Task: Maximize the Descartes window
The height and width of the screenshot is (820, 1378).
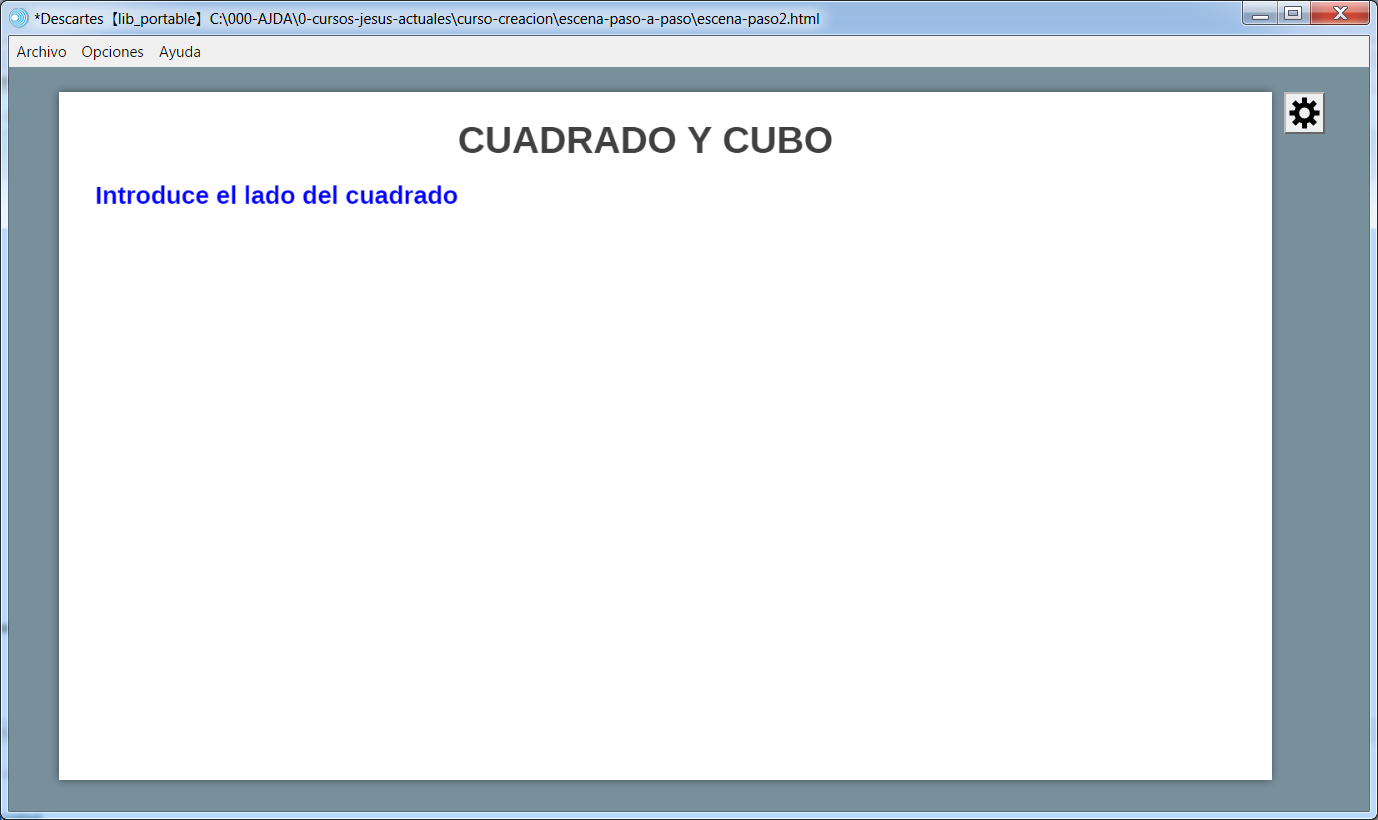Action: [1293, 14]
